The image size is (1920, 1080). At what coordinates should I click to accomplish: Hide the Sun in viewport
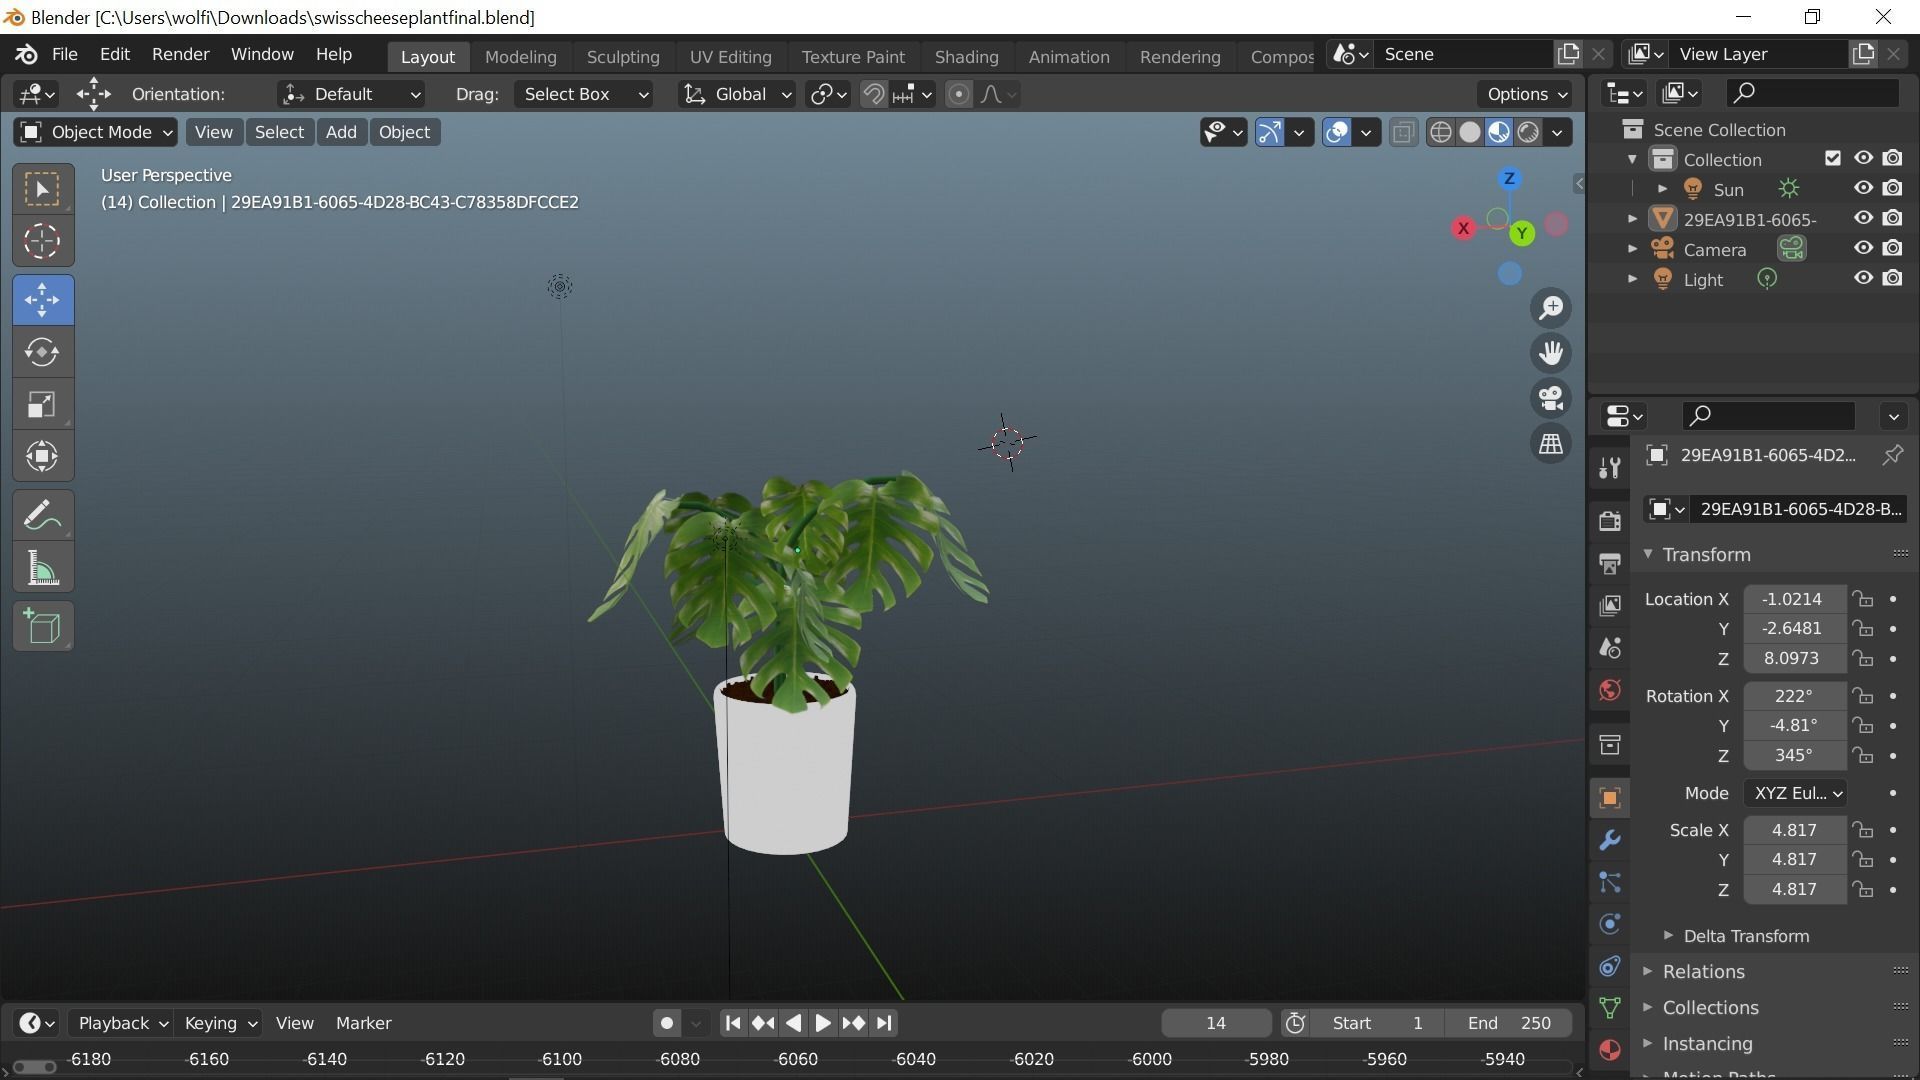point(1863,188)
